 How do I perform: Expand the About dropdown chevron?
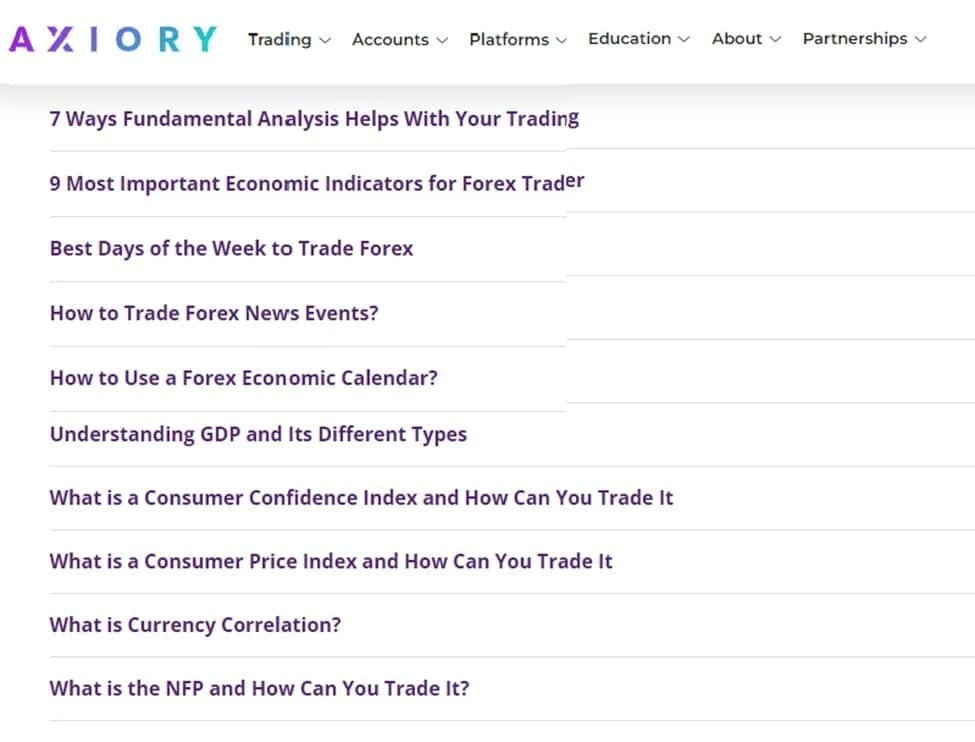coord(775,40)
